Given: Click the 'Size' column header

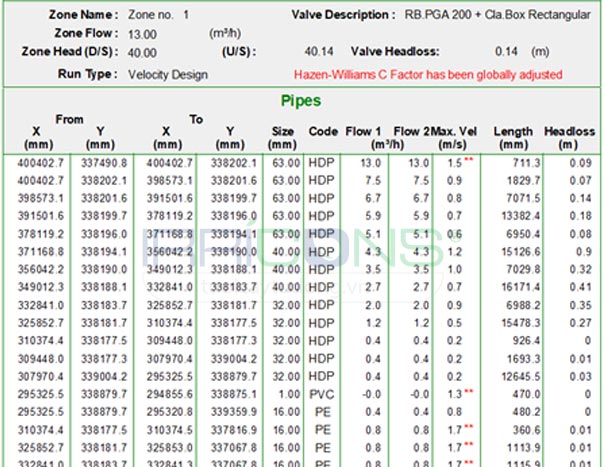Looking at the screenshot, I should pos(283,131).
